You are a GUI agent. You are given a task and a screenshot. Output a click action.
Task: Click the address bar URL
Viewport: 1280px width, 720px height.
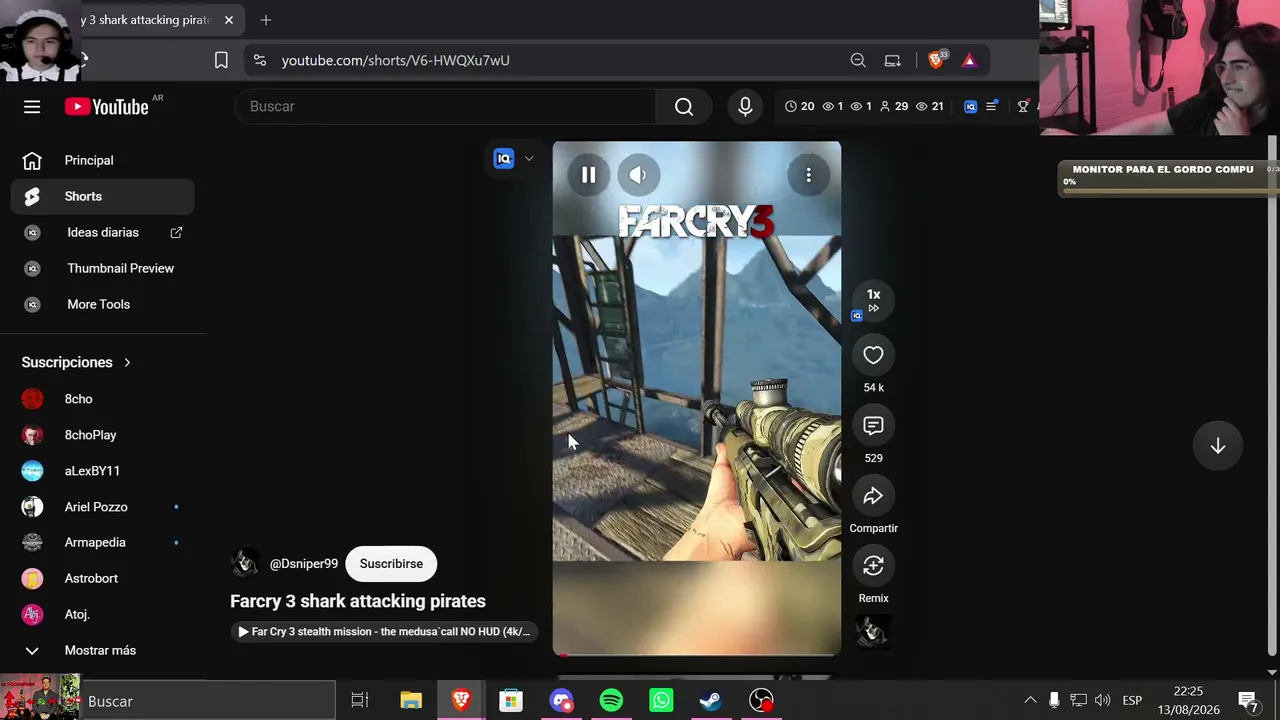(x=395, y=60)
